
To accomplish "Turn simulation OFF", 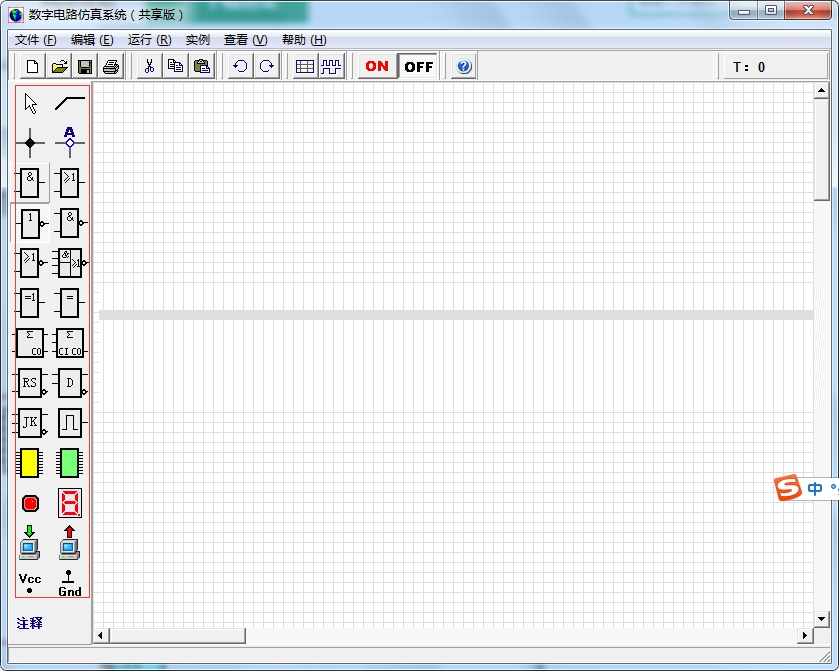I will [x=418, y=66].
